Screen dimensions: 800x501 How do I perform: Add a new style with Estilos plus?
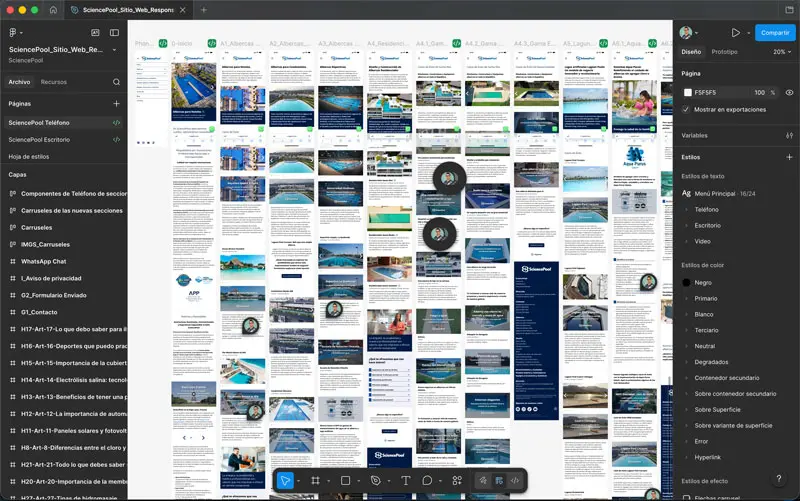coord(789,157)
